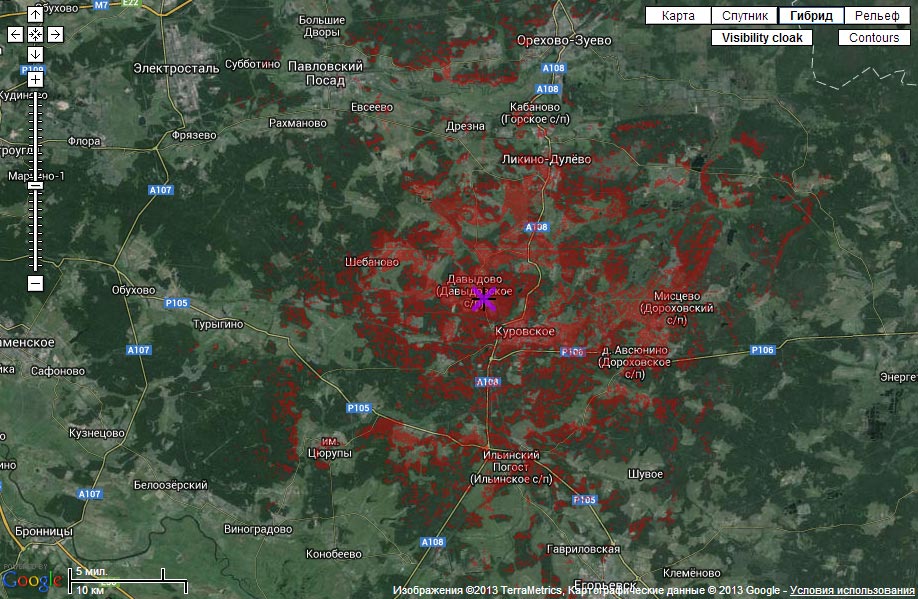Image resolution: width=918 pixels, height=599 pixels.
Task: Click the center/reset view button
Action: point(35,35)
